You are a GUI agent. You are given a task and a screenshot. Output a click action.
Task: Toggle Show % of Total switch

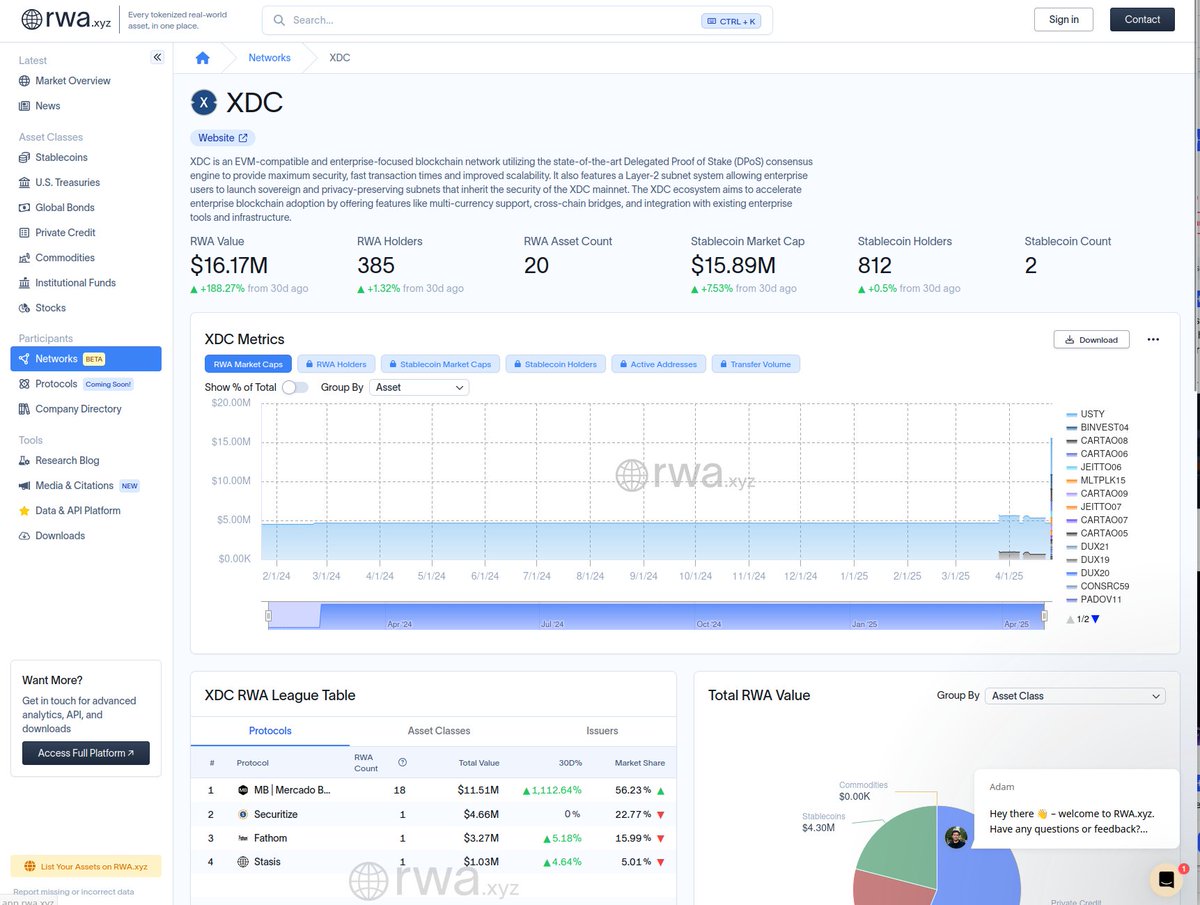pos(295,387)
